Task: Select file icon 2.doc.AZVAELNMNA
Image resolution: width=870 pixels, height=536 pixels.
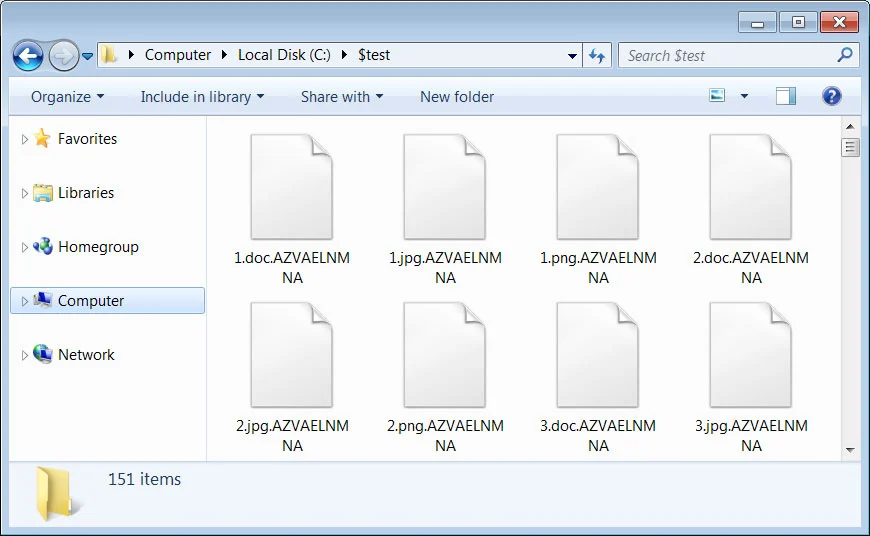Action: (x=751, y=186)
